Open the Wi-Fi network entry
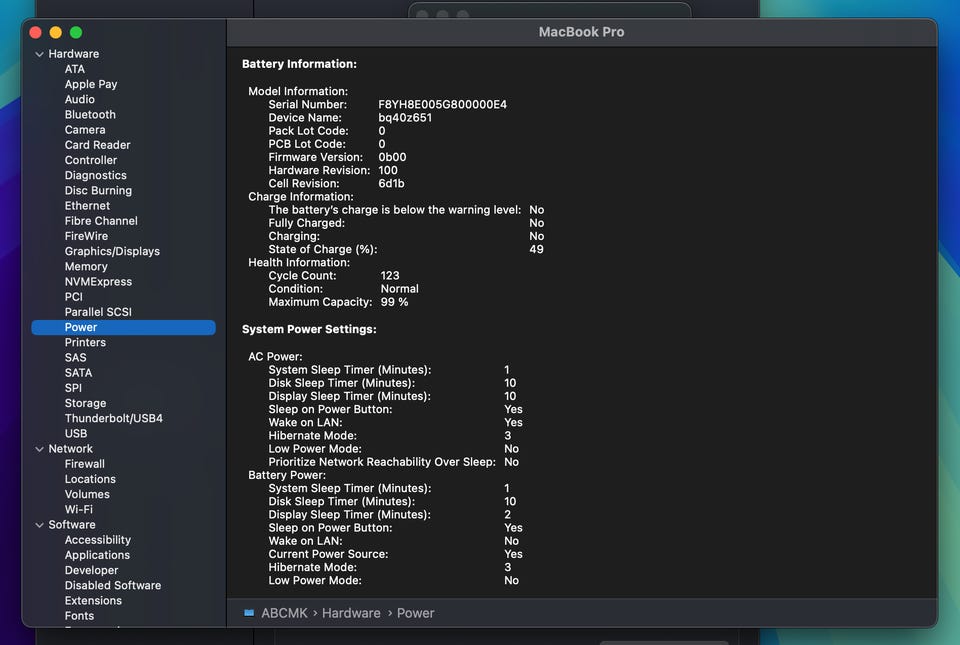This screenshot has width=960, height=645. [79, 509]
